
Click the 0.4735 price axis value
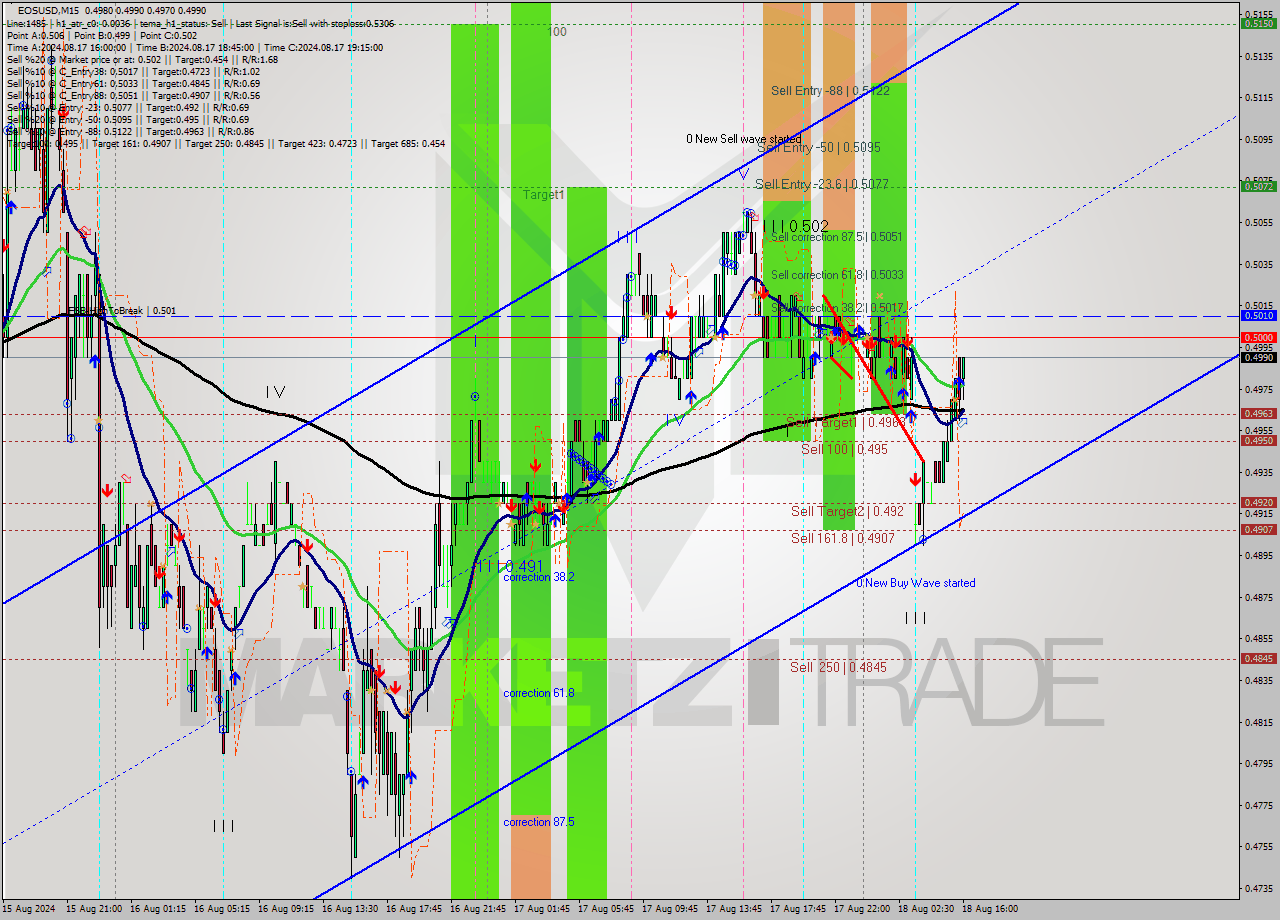click(x=1258, y=887)
